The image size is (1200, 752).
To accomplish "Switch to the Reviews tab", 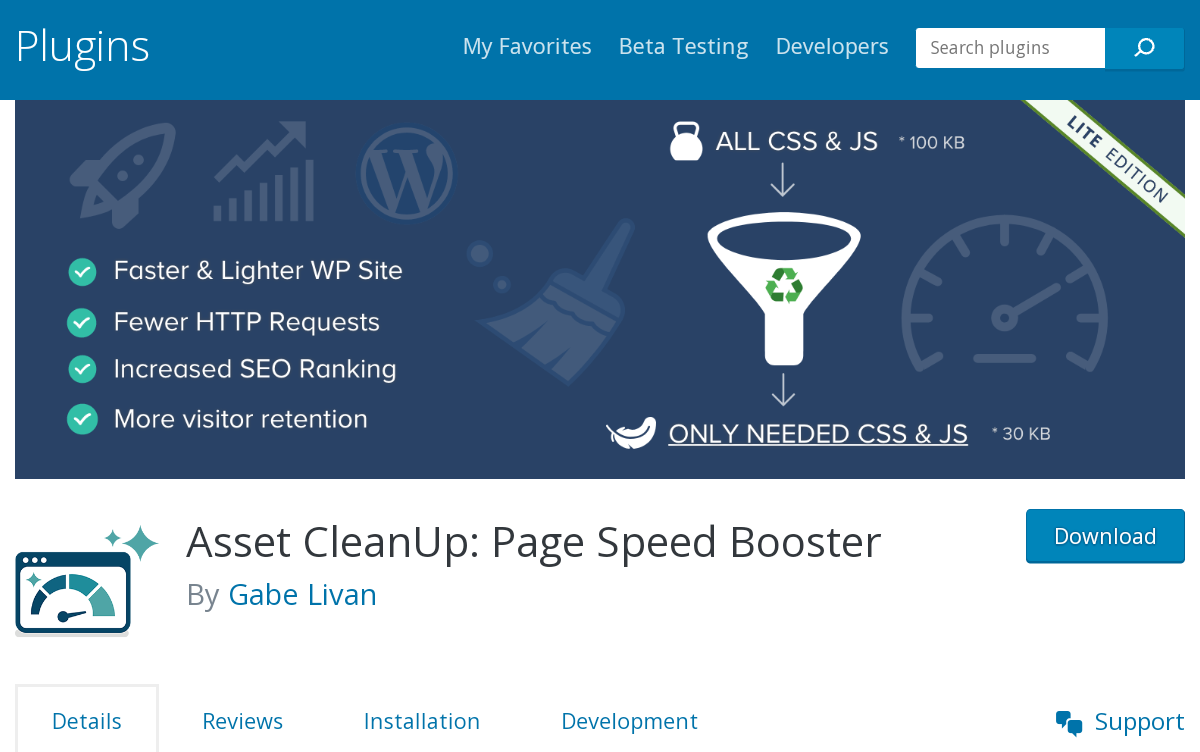I will 243,721.
